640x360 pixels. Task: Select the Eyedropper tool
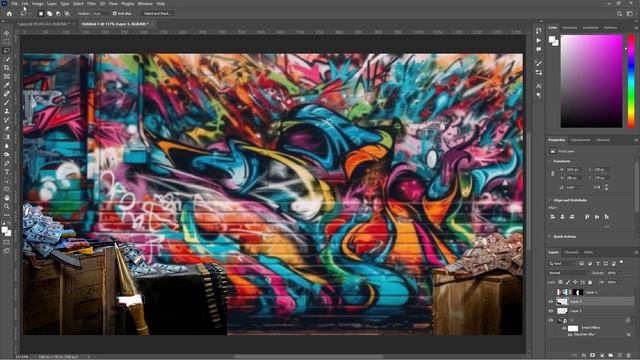click(7, 85)
